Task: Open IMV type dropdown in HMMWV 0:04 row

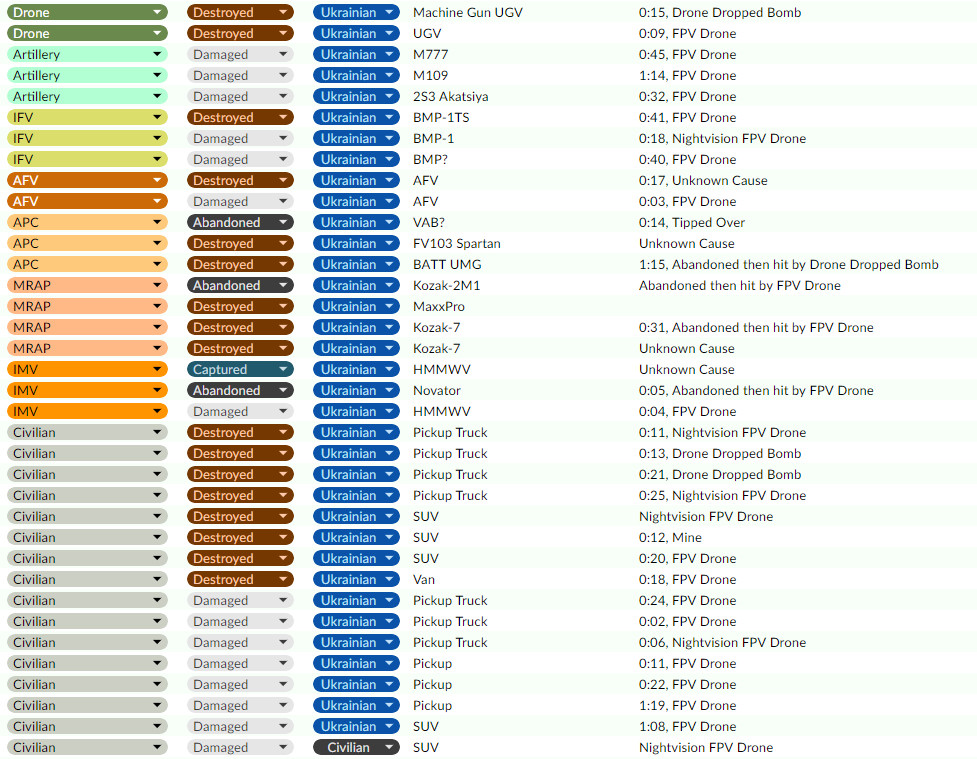Action: [87, 411]
